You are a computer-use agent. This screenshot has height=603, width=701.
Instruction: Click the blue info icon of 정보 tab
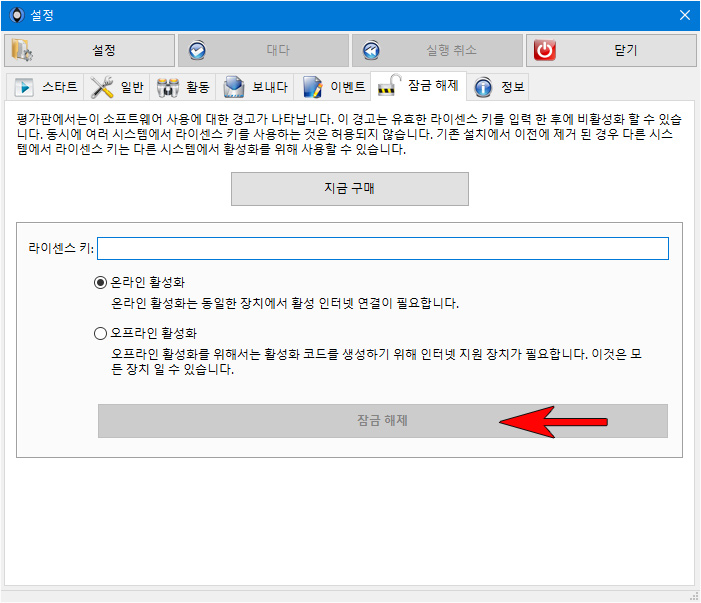483,87
